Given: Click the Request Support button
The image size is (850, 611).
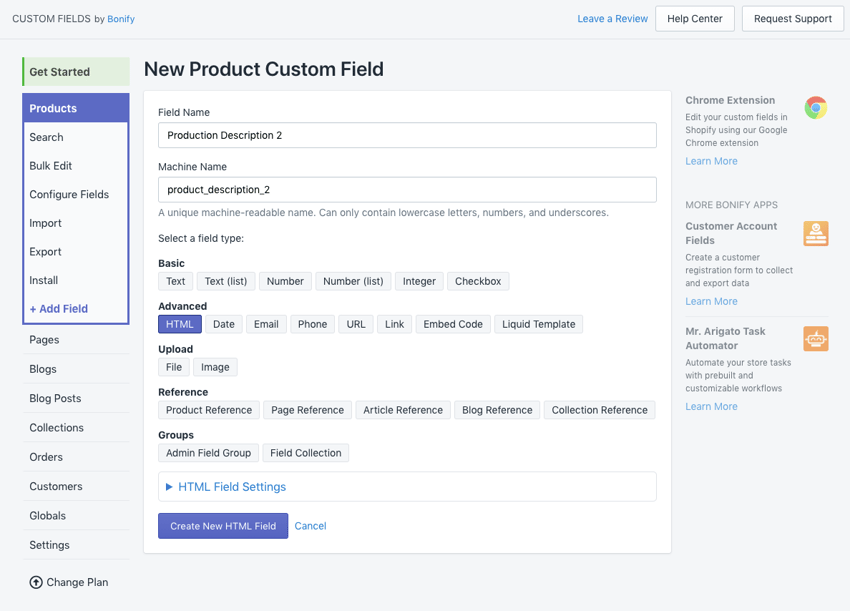Looking at the screenshot, I should [x=793, y=19].
